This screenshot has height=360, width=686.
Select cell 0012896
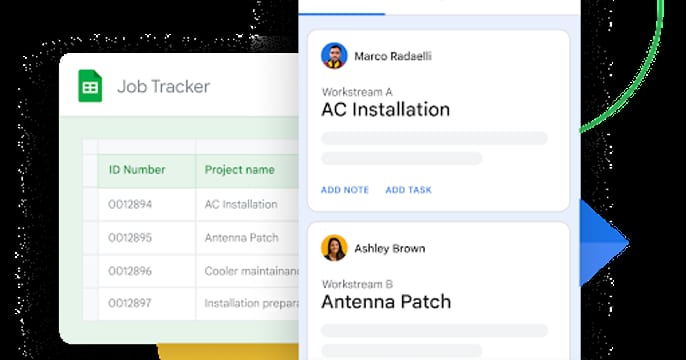(x=147, y=271)
